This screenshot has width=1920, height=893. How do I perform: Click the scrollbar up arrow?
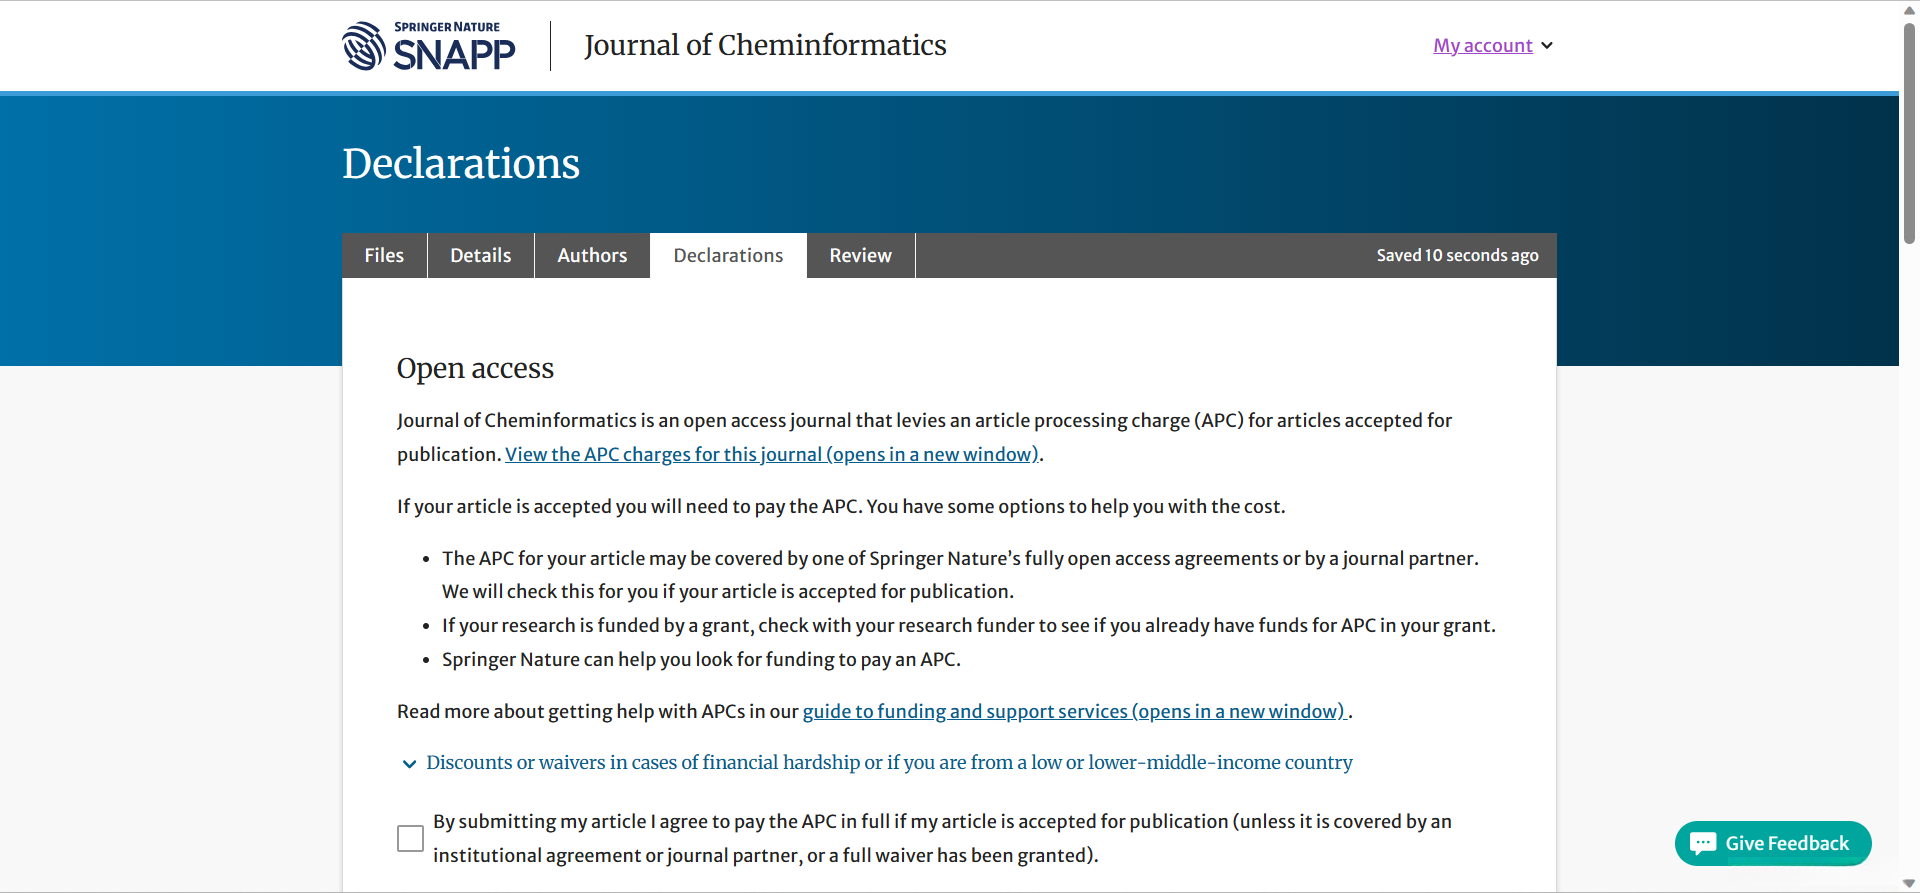[x=1909, y=10]
